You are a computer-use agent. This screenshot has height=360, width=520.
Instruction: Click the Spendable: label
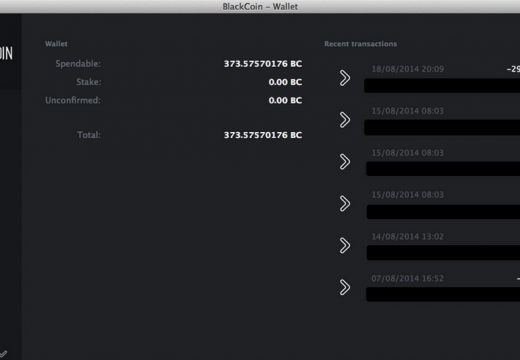(x=78, y=64)
